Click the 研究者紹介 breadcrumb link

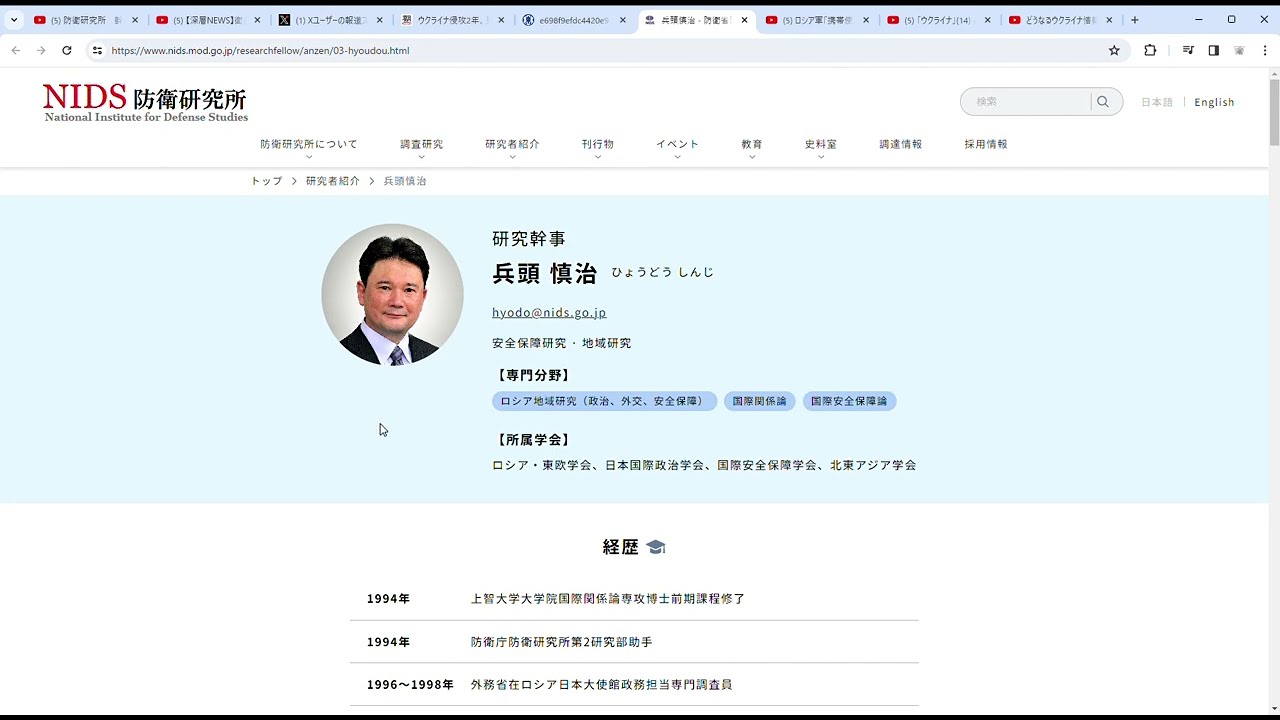click(x=333, y=181)
